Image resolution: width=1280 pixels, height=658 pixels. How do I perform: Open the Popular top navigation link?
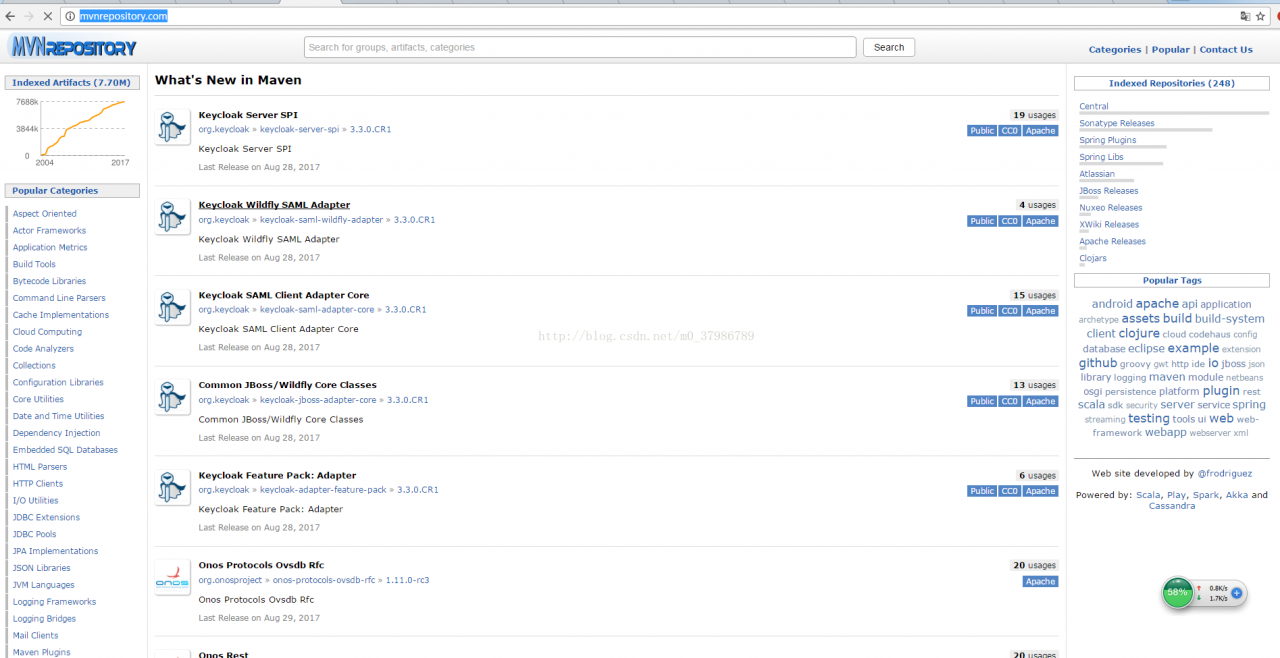[1171, 49]
